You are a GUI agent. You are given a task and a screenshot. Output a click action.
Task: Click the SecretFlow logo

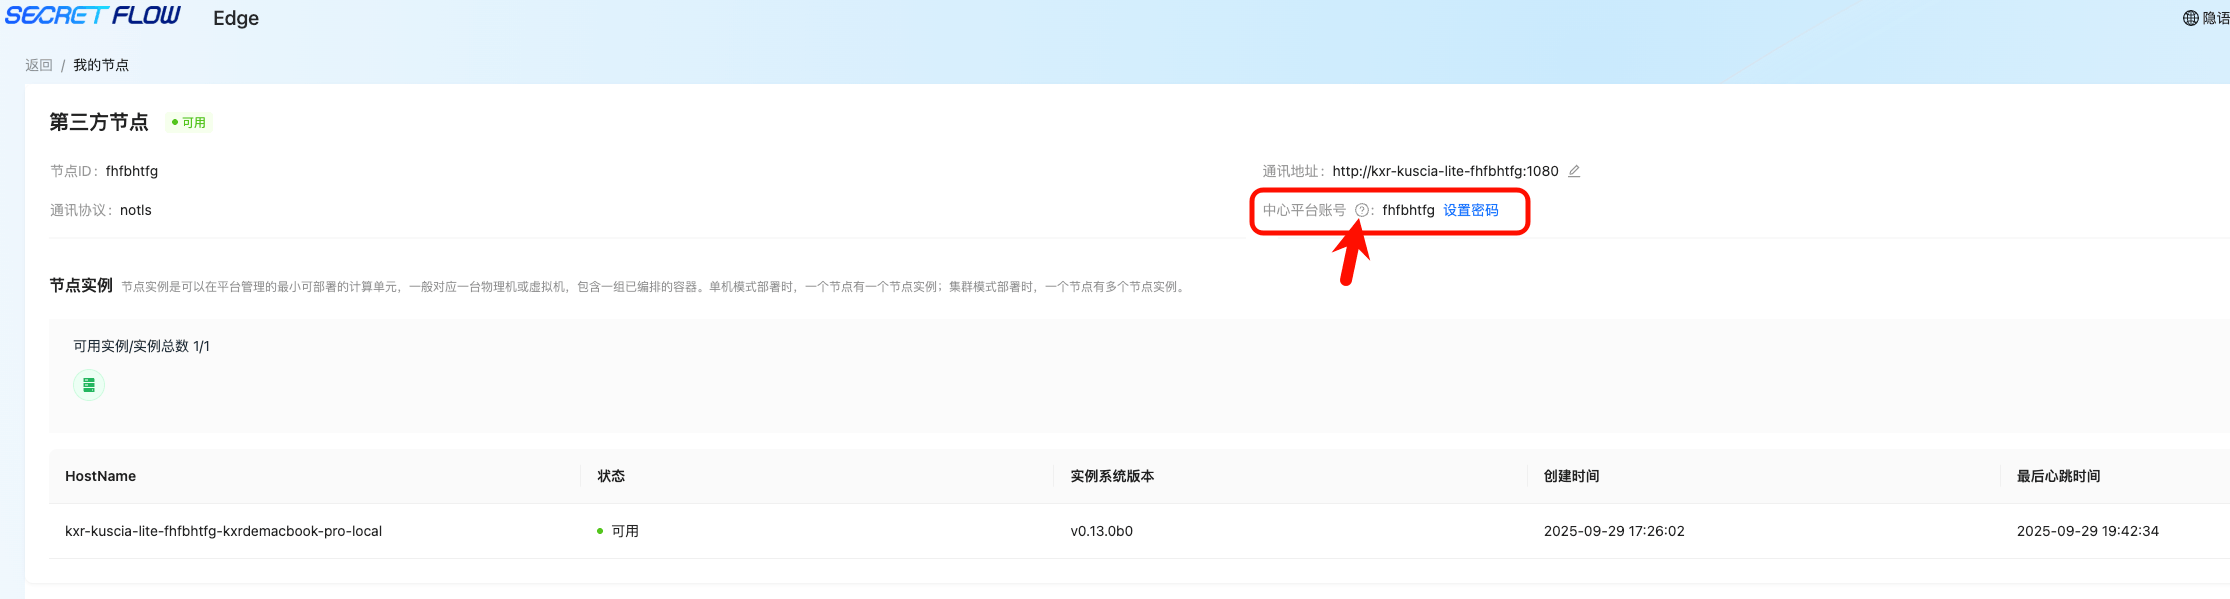[x=93, y=16]
